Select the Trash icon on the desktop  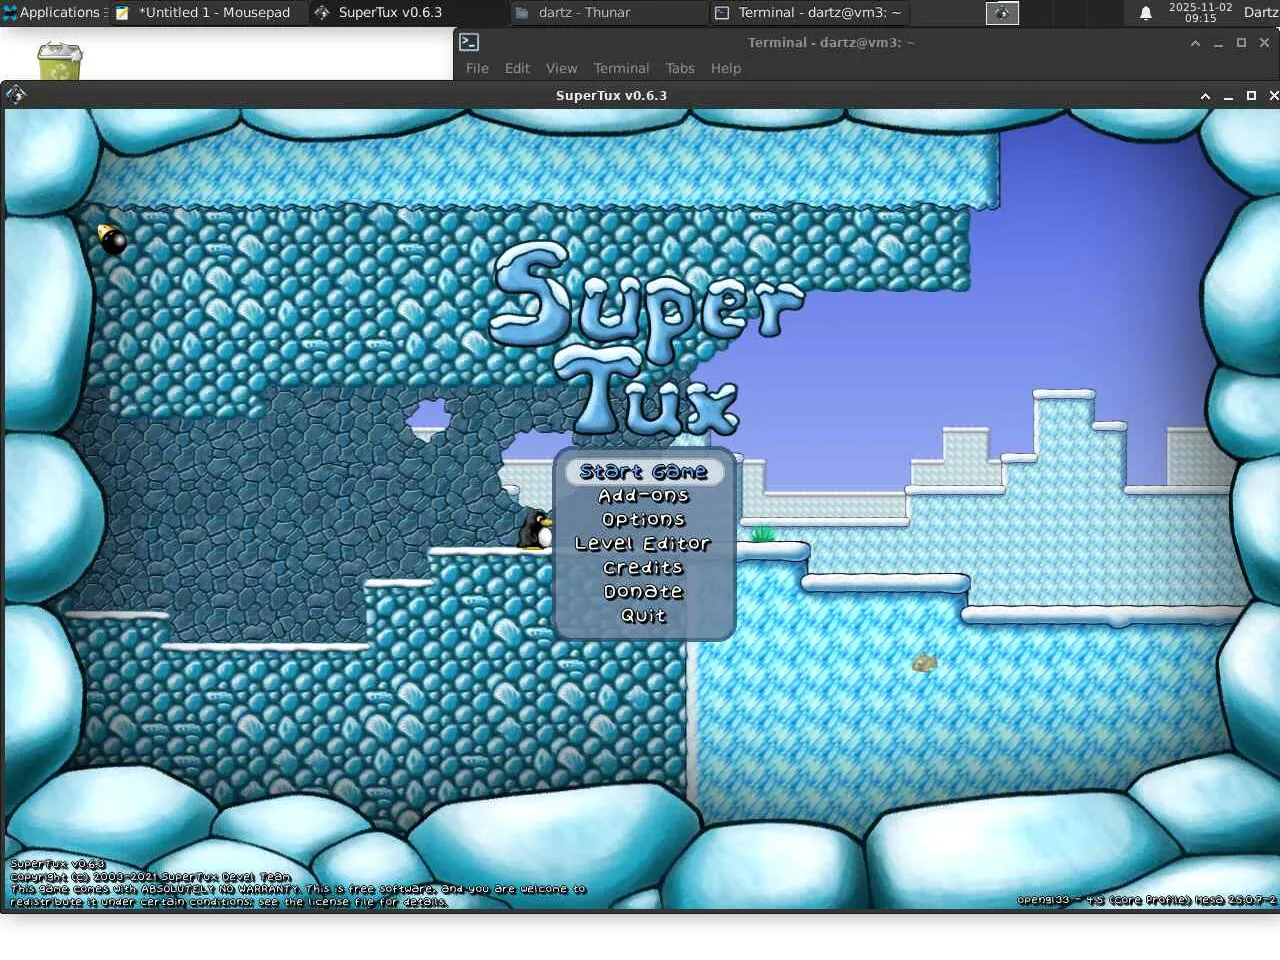click(x=59, y=60)
